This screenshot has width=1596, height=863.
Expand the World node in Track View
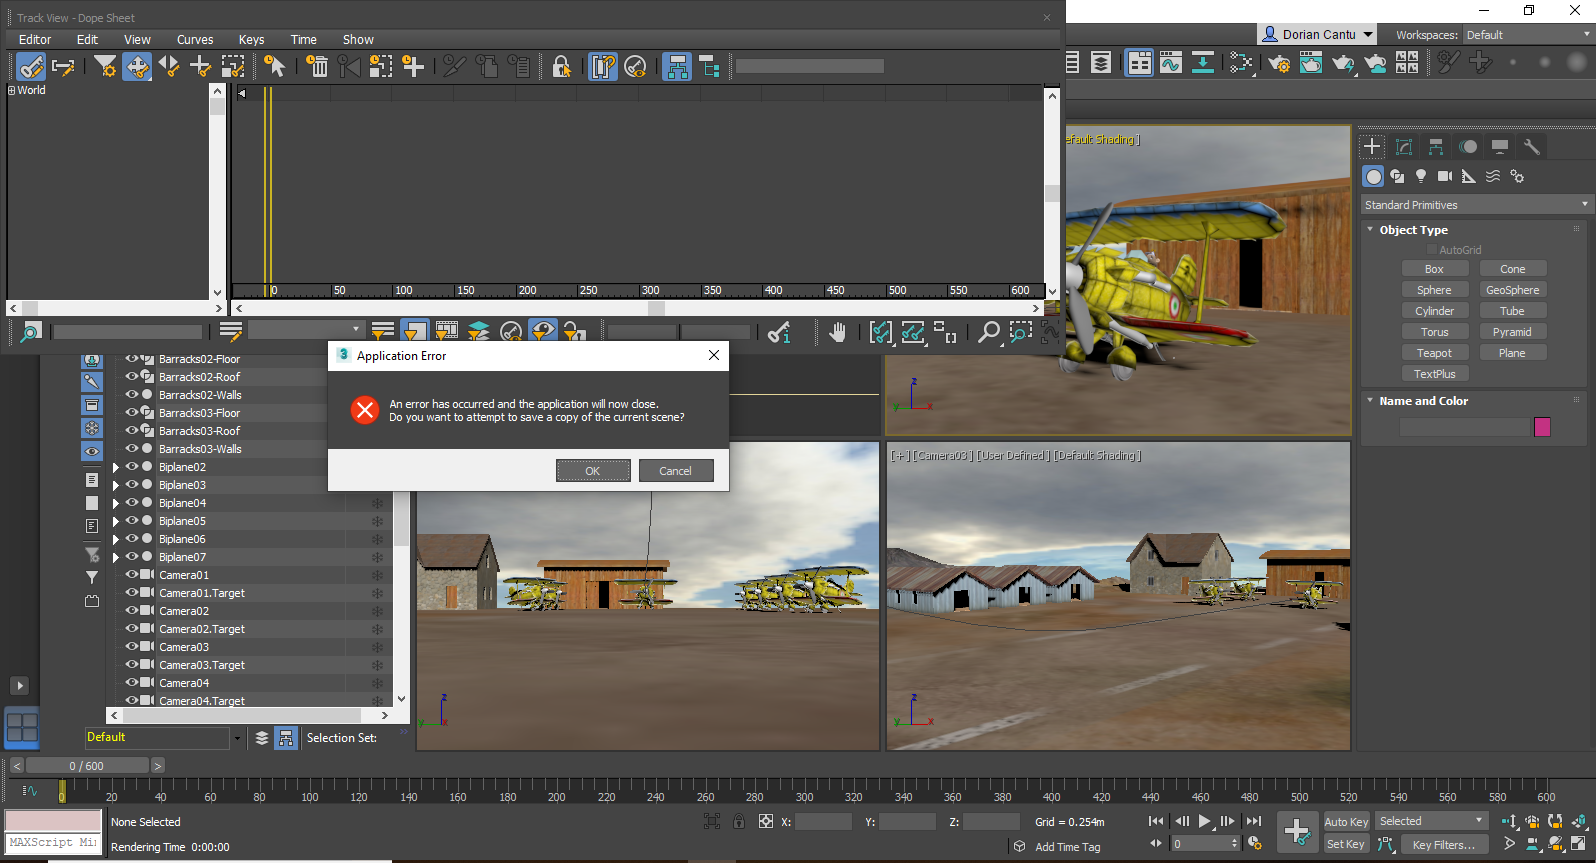(12, 90)
